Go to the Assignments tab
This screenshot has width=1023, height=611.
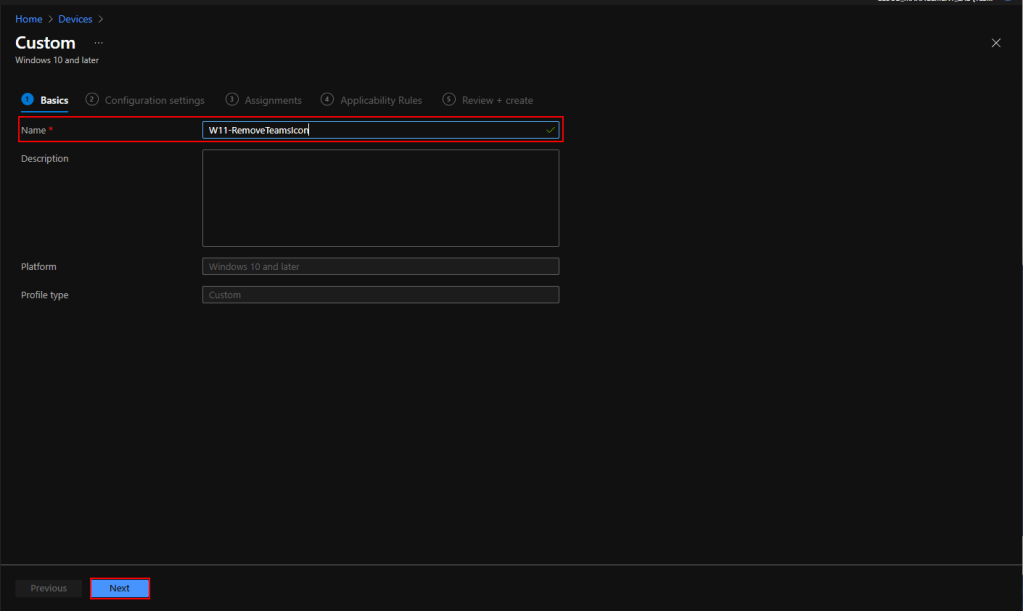[x=273, y=100]
